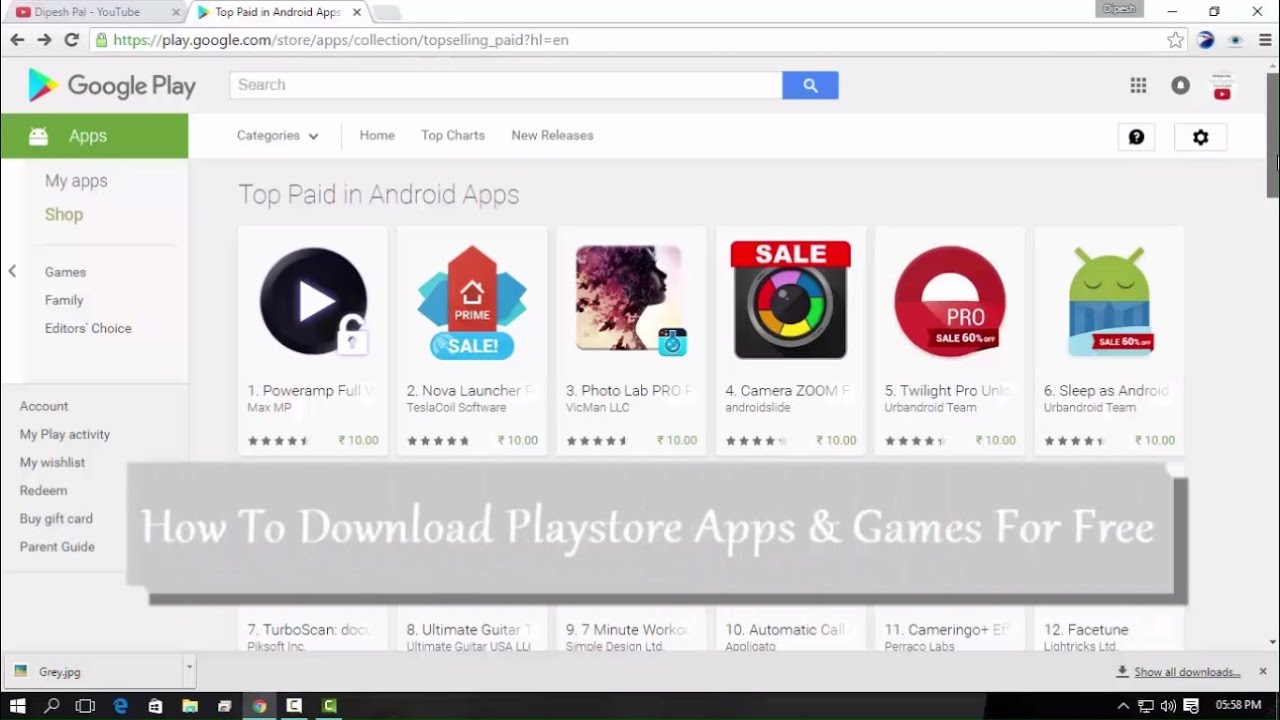Open the Twilight Pro Unlock app icon
This screenshot has height=720, width=1280.
click(x=950, y=301)
